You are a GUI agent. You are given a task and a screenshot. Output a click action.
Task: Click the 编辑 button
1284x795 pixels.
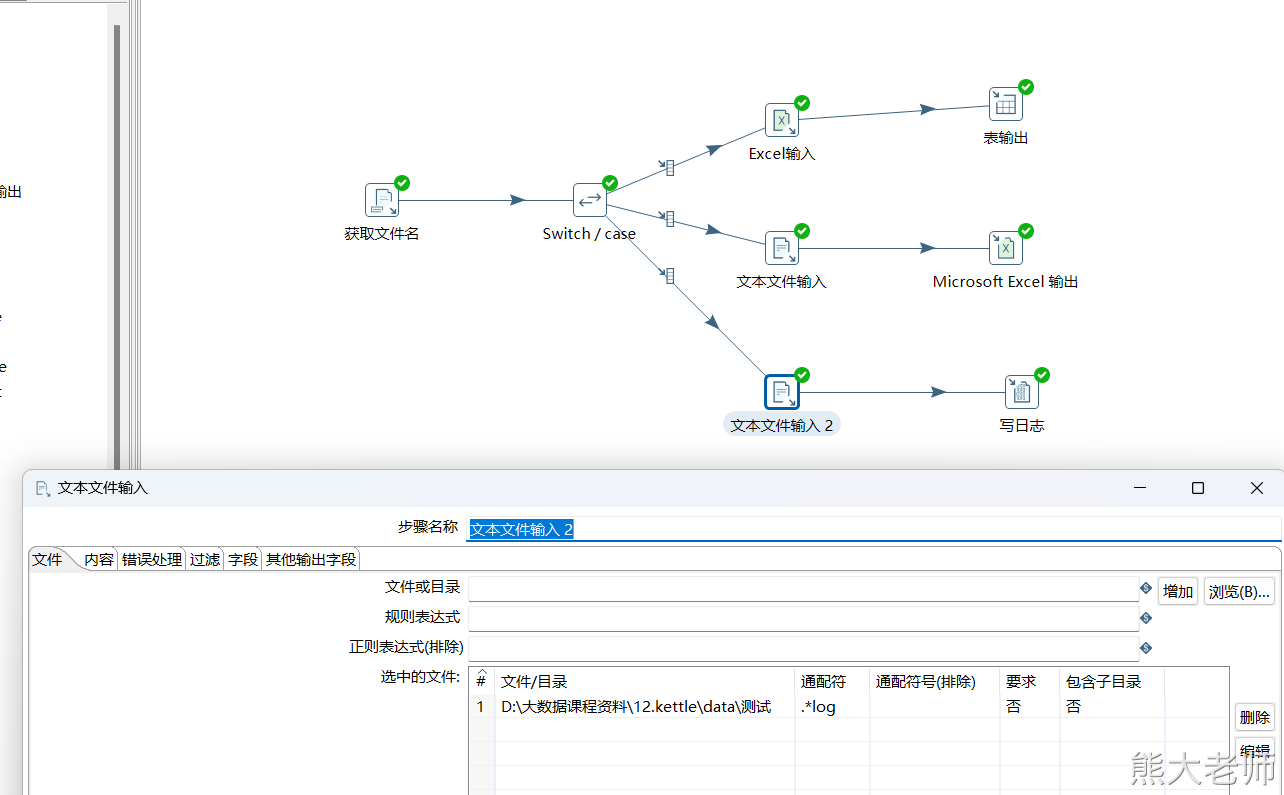pos(1255,751)
